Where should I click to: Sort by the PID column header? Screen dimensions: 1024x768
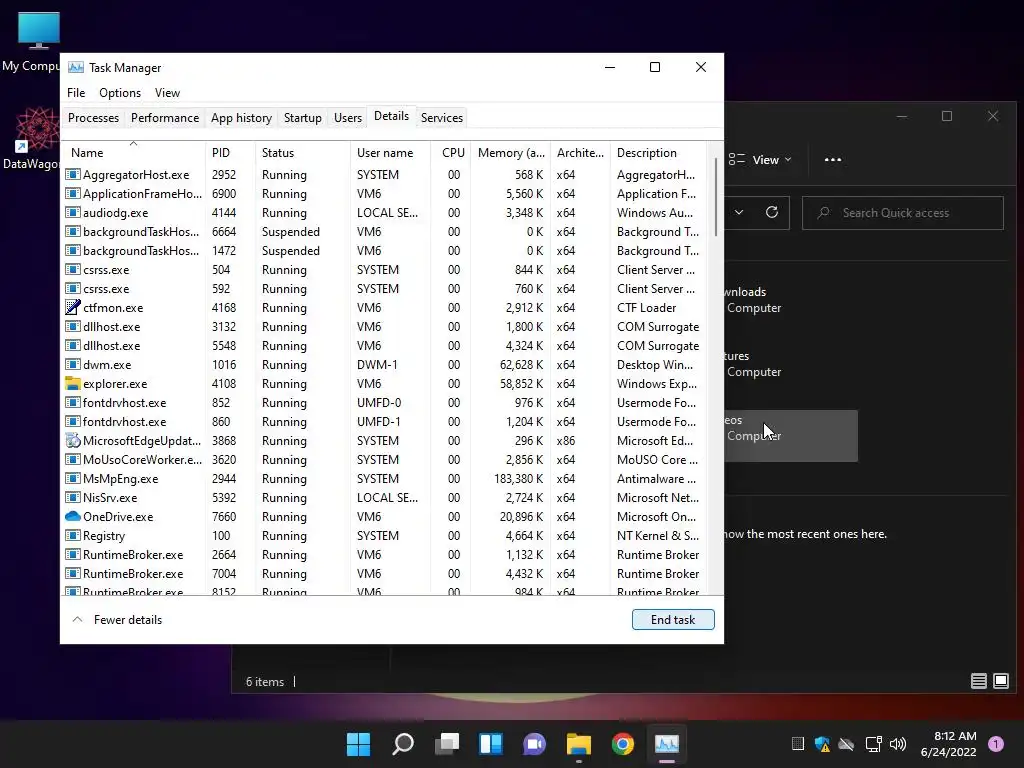click(230, 153)
